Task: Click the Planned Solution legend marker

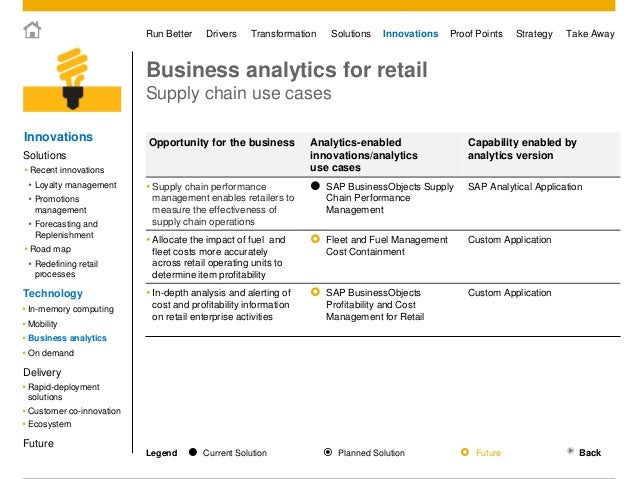Action: [x=328, y=452]
